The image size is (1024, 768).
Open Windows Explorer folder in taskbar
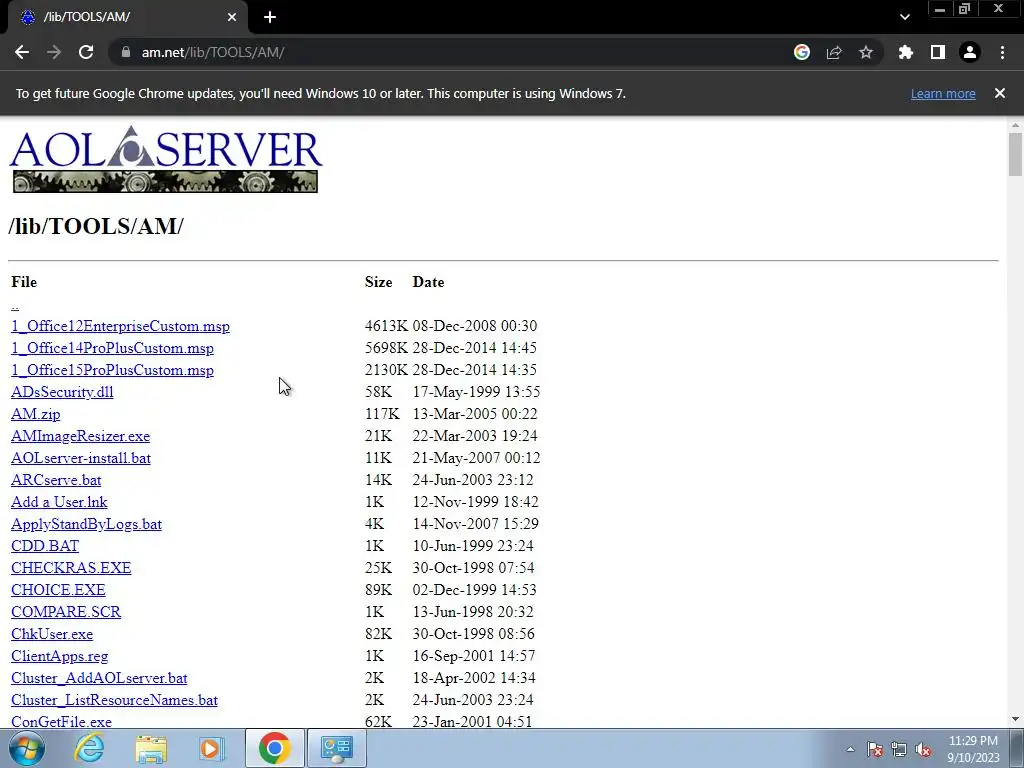click(x=151, y=748)
